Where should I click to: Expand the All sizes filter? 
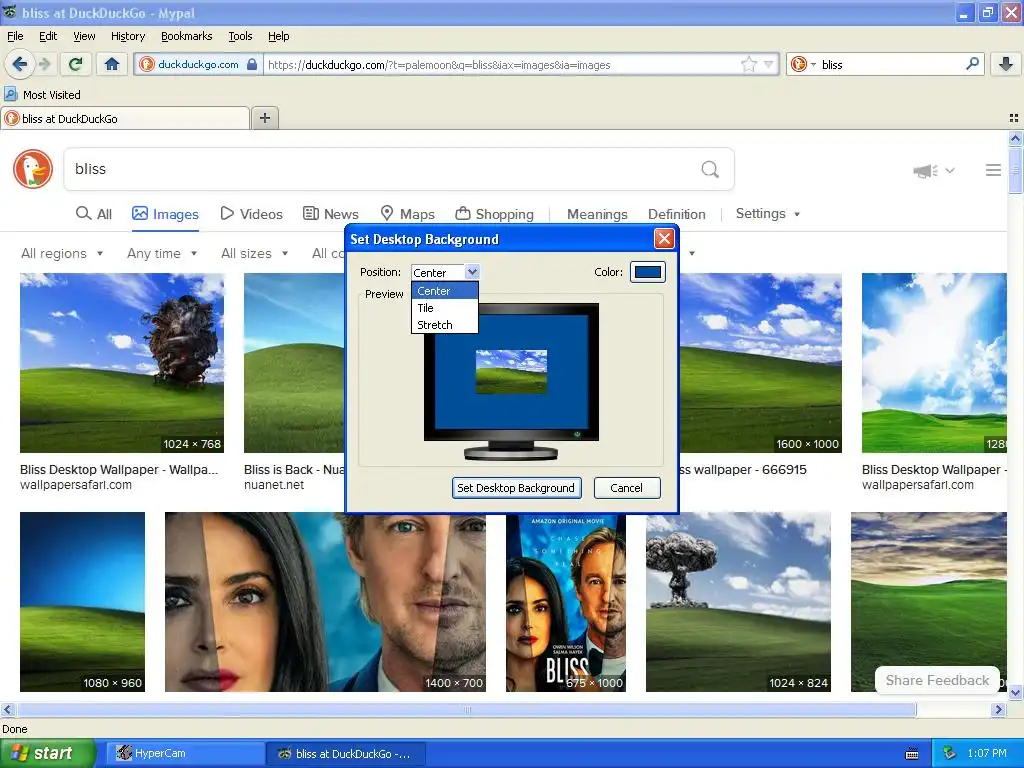[255, 253]
